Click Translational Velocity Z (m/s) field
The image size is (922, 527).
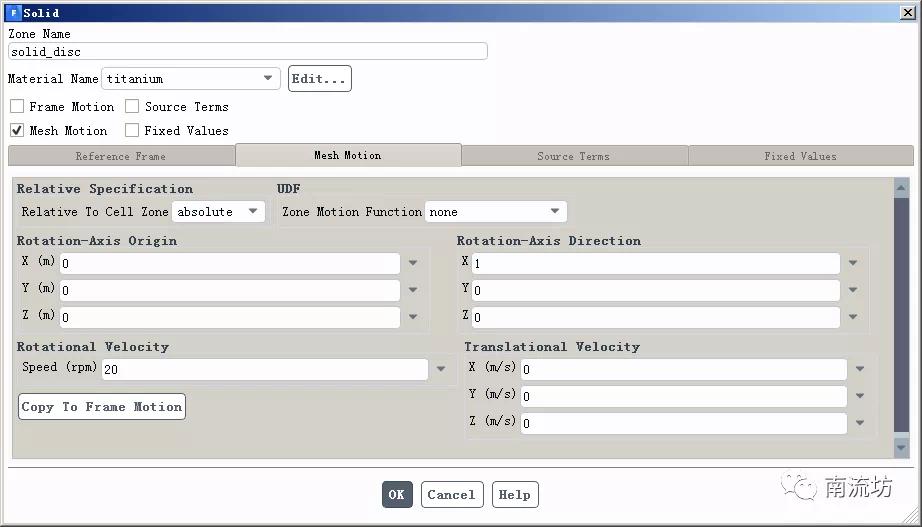pos(684,423)
